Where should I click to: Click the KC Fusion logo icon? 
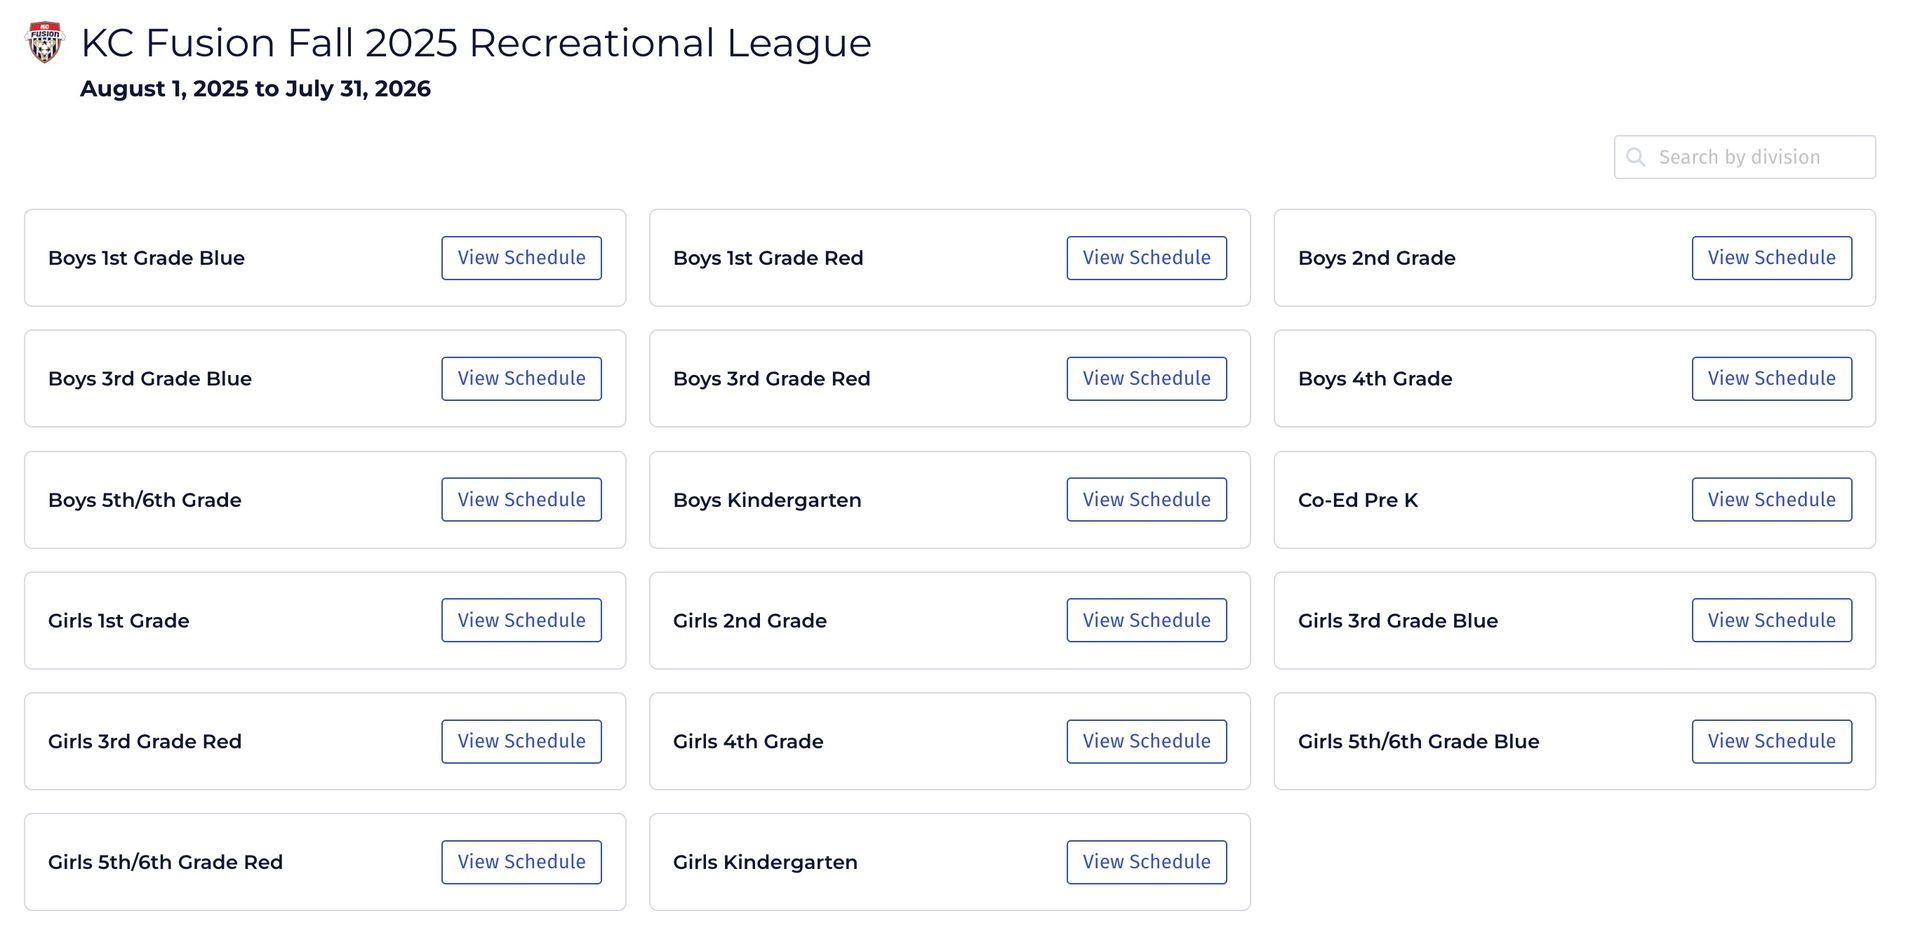(45, 42)
